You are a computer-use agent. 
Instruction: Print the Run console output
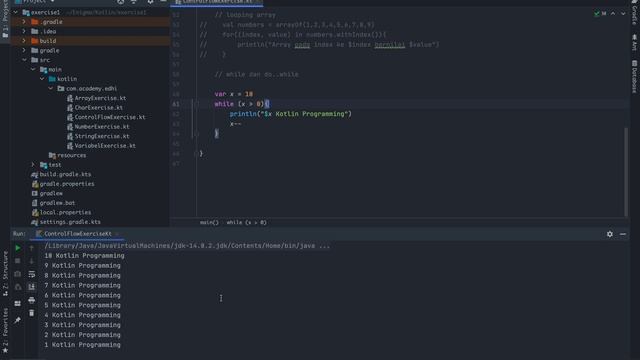pos(31,300)
